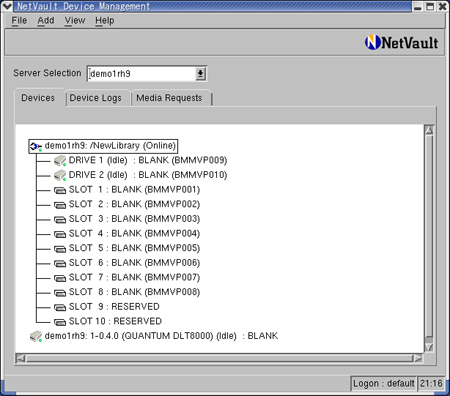Select 'SLOT 3 : BLANK (BMMVP003)' row
This screenshot has height=396, width=450.
(127, 219)
